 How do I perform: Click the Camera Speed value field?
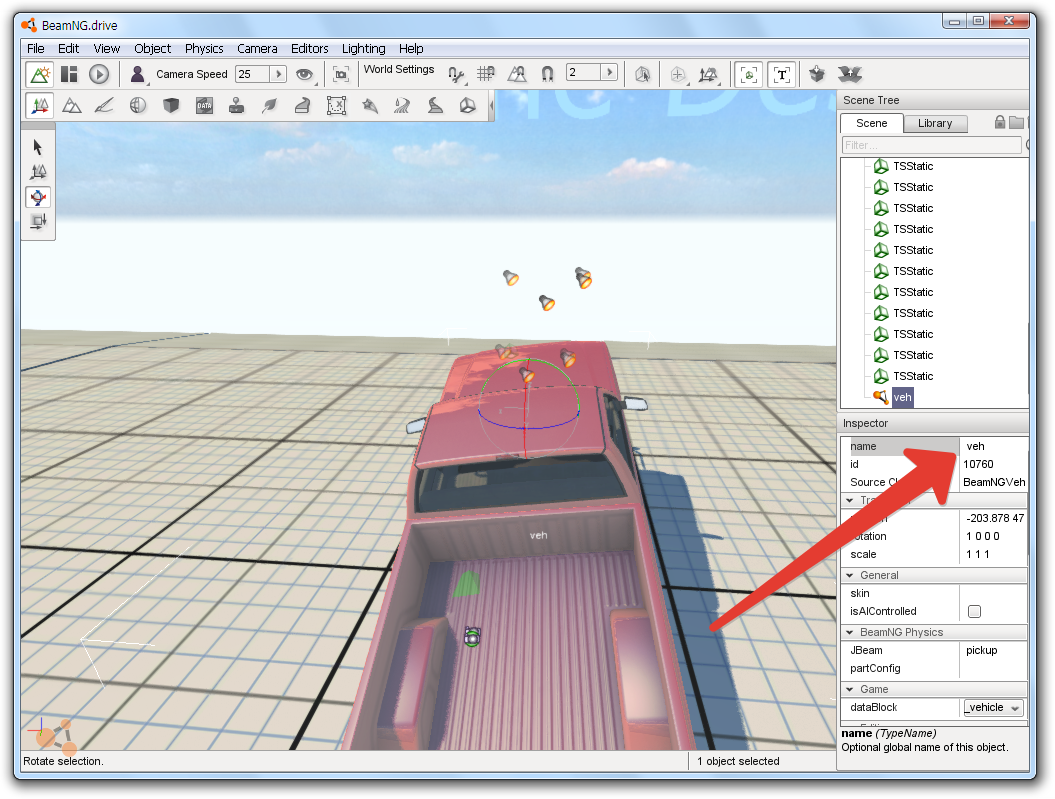252,74
